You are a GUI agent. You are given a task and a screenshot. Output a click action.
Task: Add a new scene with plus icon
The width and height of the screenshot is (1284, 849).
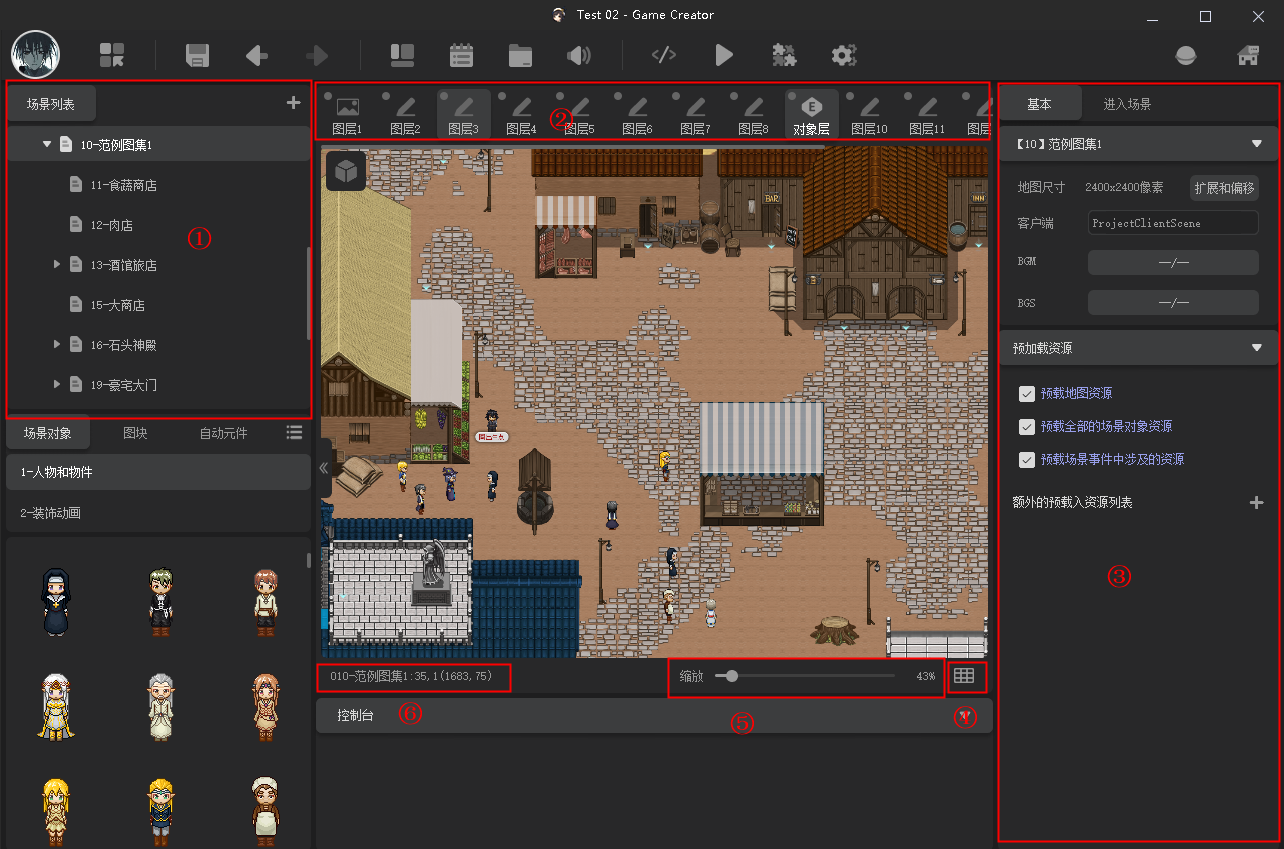[x=293, y=103]
